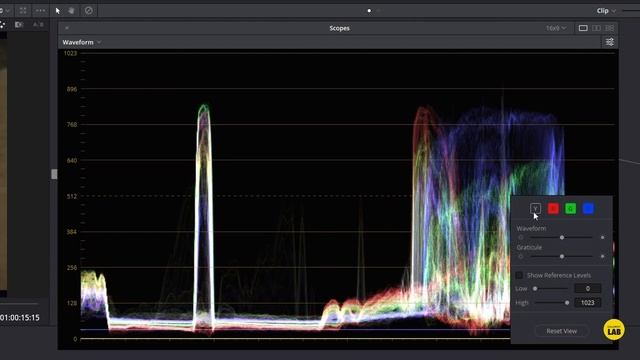Click the 512 graticule label
The height and width of the screenshot is (360, 640).
pos(72,196)
